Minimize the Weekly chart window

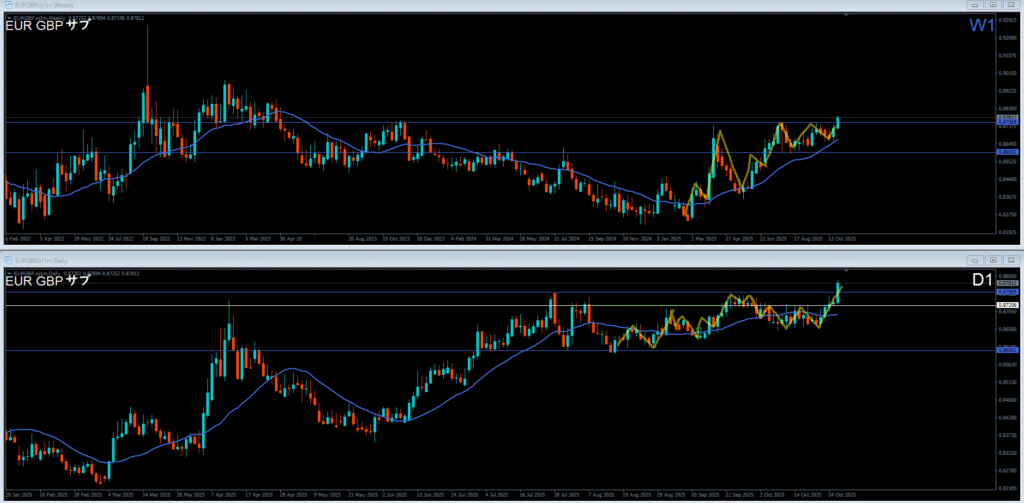pos(975,5)
